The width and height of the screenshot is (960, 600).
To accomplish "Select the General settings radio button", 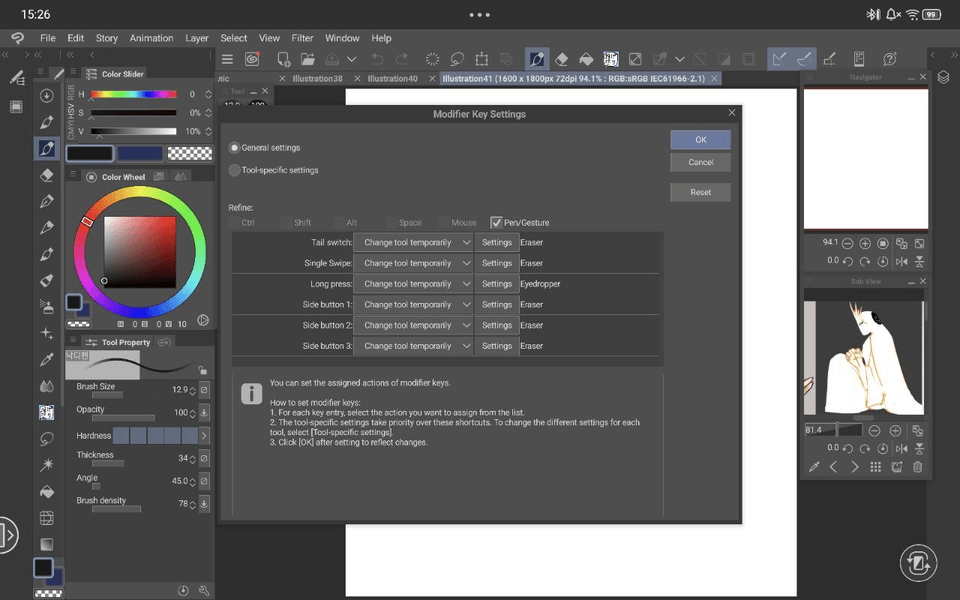I will coord(234,148).
